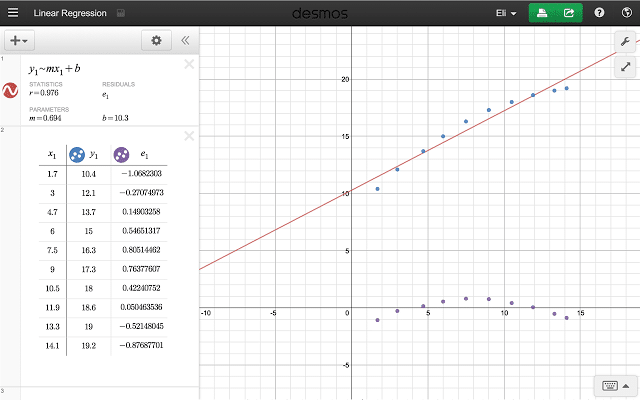640x400 pixels.
Task: Click the regression formula y1~mx1+b
Action: click(54, 69)
